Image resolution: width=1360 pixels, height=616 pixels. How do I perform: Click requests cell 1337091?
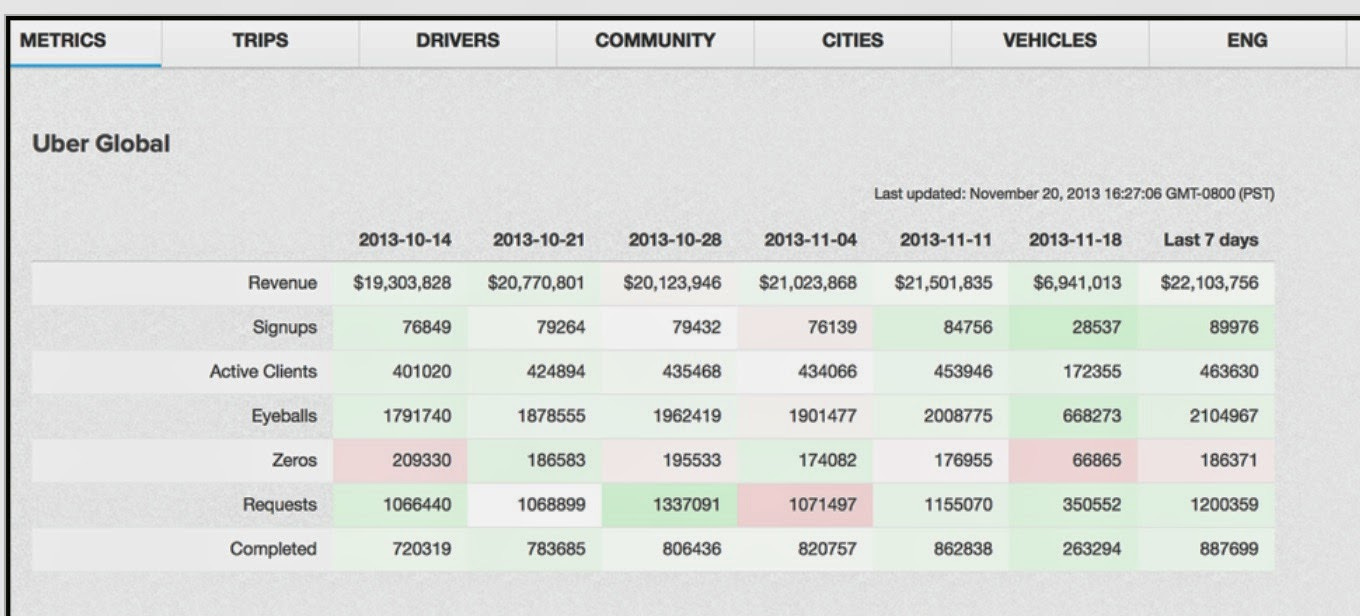tap(670, 505)
